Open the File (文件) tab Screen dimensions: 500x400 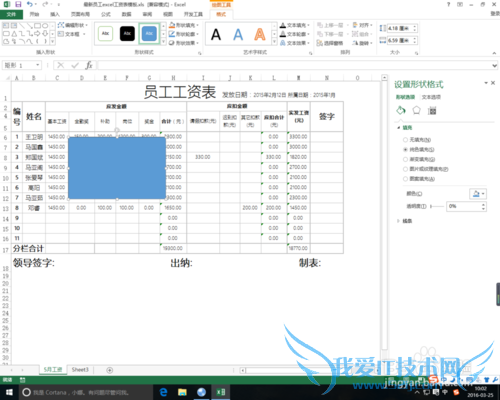click(11, 14)
